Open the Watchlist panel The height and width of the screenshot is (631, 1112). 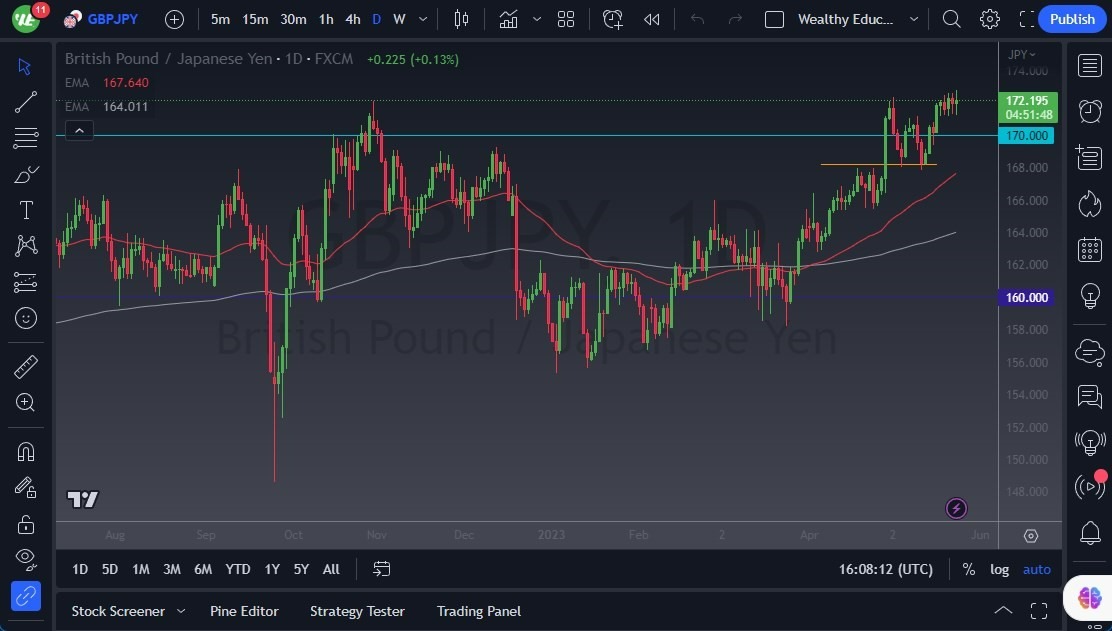click(x=1089, y=65)
